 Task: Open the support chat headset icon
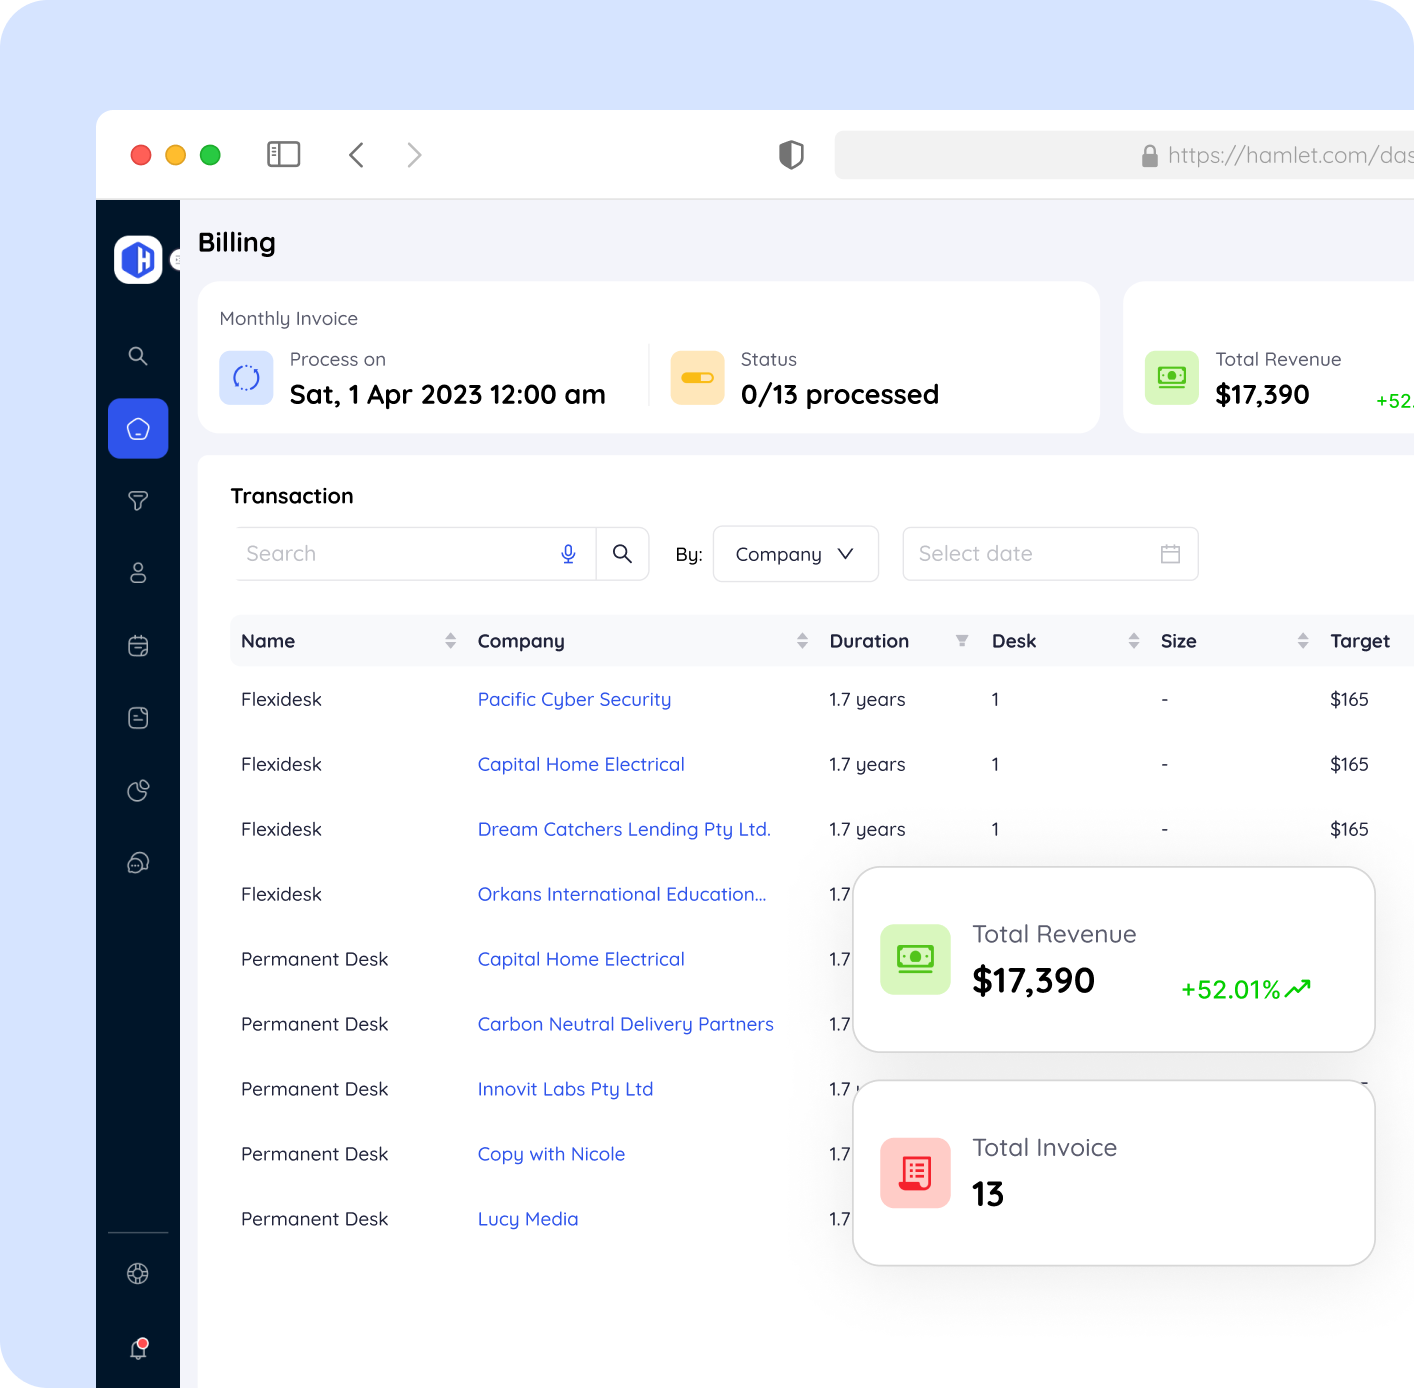point(138,863)
